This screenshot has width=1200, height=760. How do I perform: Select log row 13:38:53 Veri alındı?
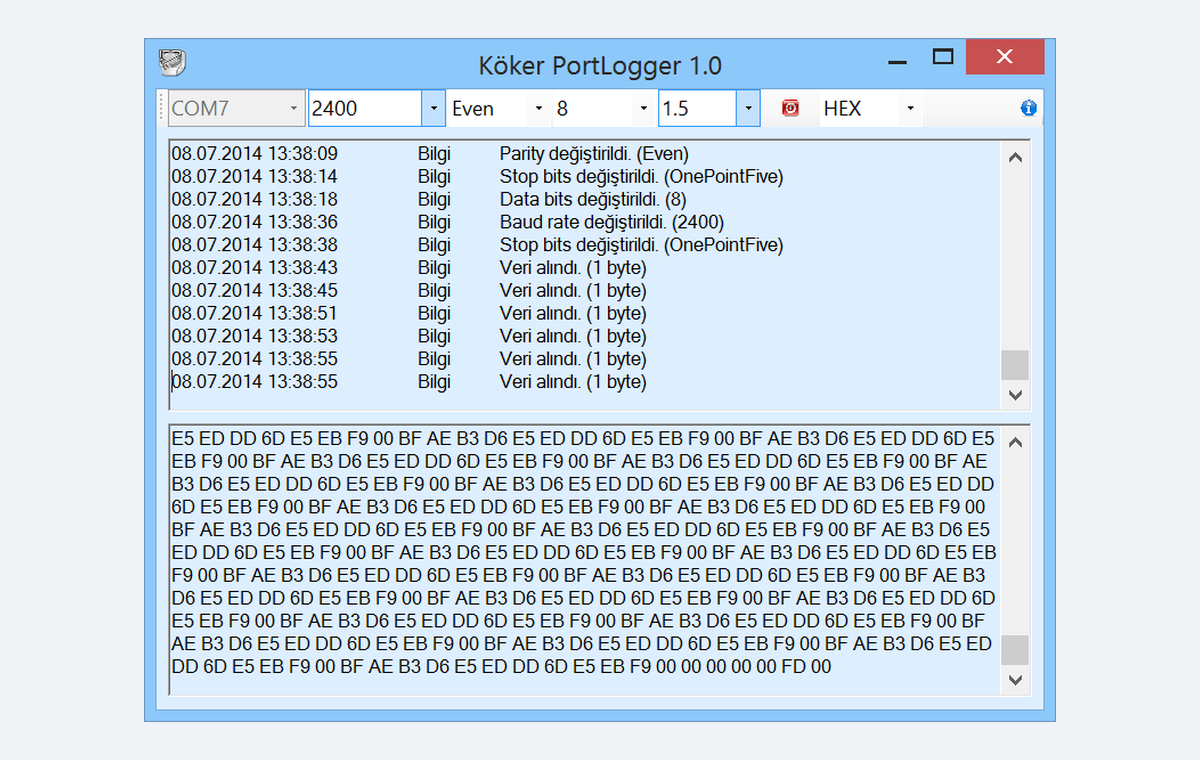[585, 337]
